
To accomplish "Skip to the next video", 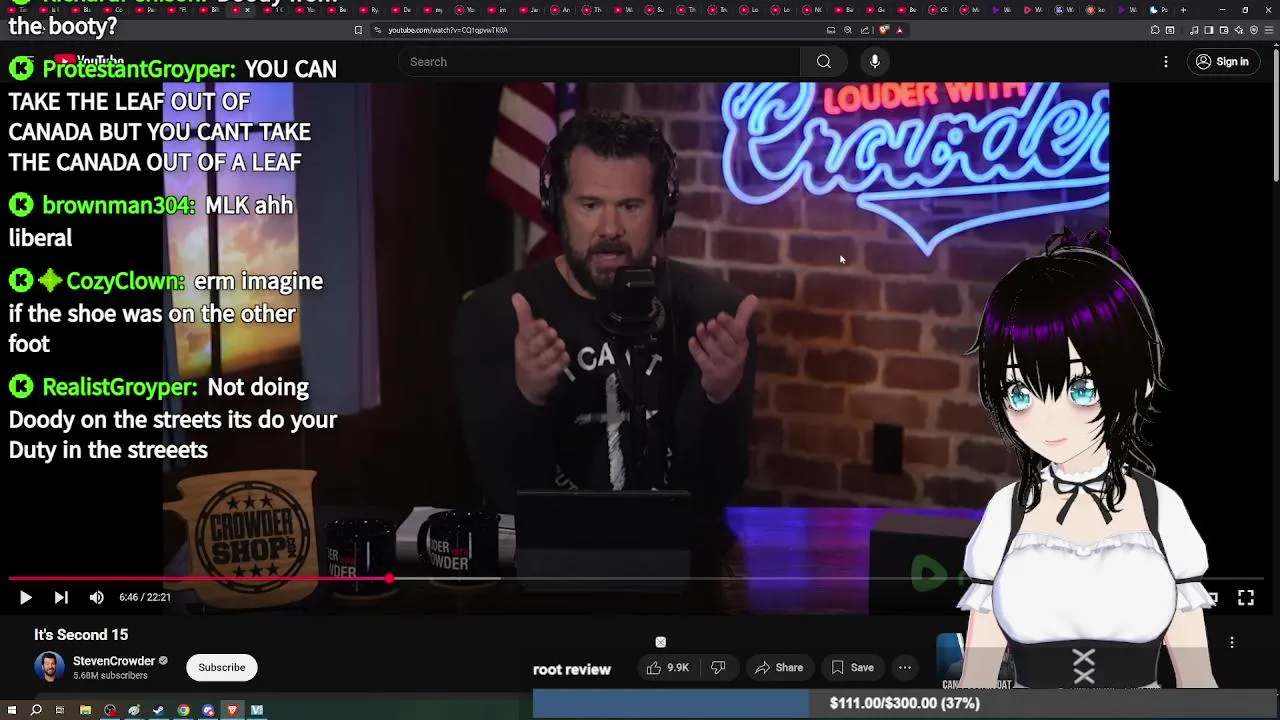I will point(61,597).
